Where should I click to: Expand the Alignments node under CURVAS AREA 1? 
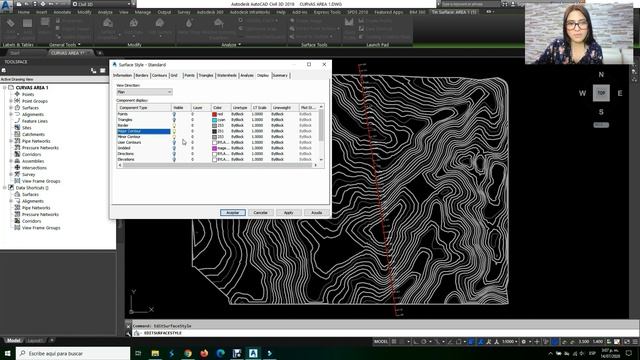[11, 114]
